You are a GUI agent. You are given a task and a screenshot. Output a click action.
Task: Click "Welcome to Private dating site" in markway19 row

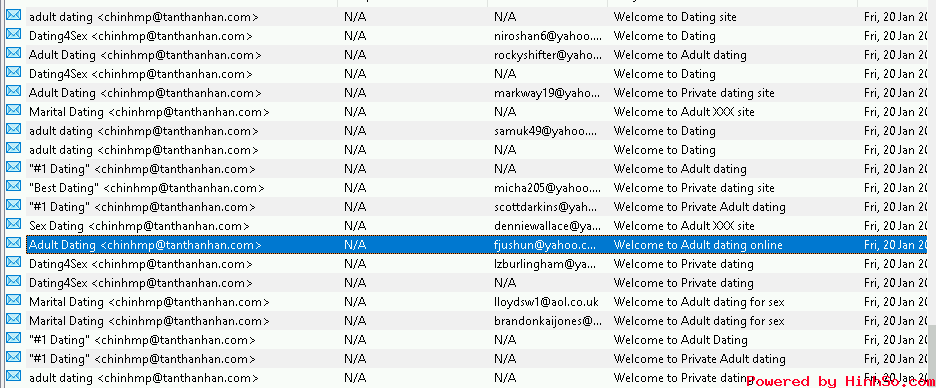point(694,93)
